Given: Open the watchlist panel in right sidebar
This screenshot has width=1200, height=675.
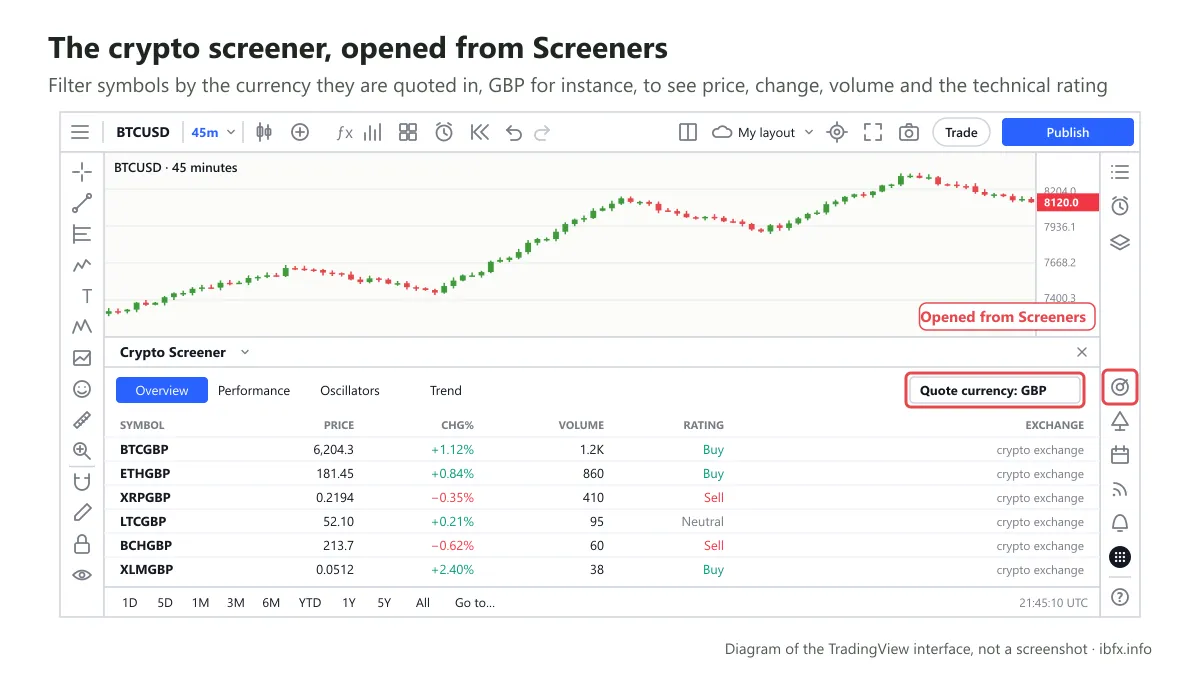Looking at the screenshot, I should pos(1120,172).
